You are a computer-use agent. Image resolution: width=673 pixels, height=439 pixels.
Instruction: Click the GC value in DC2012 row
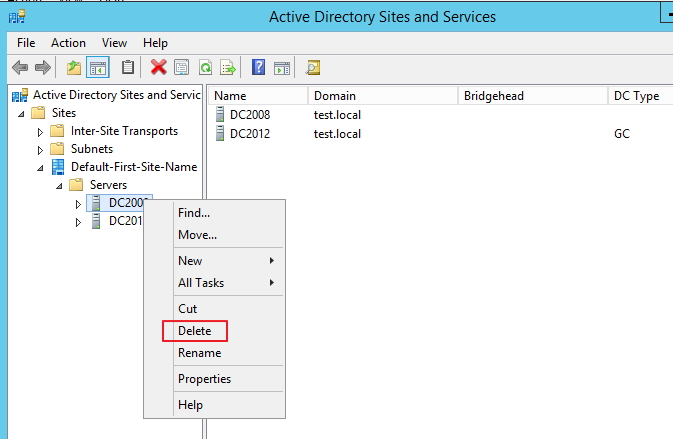click(621, 133)
